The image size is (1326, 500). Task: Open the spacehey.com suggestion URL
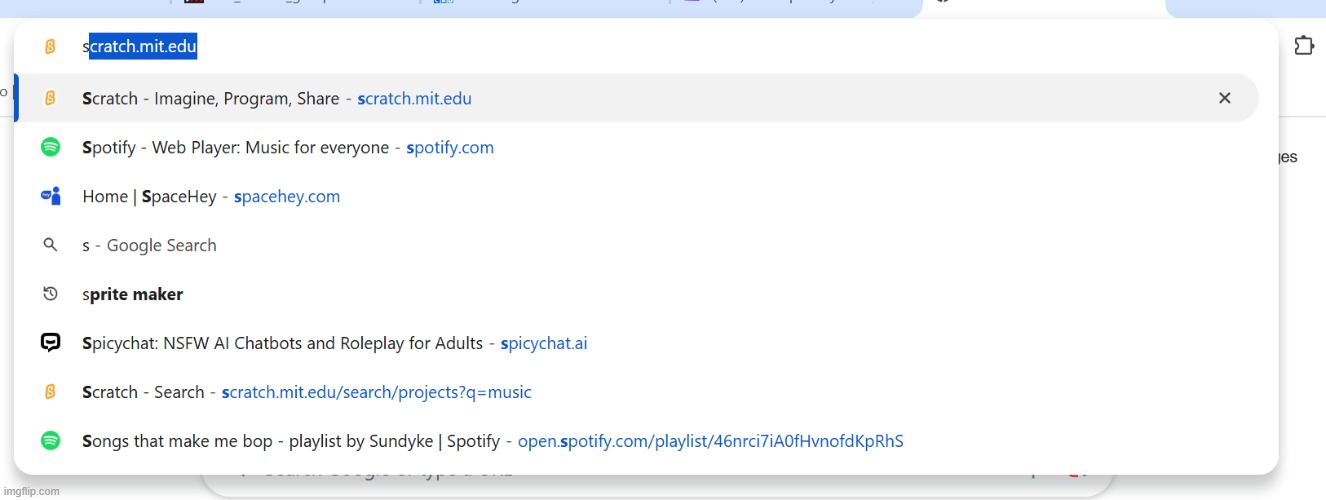click(x=287, y=196)
